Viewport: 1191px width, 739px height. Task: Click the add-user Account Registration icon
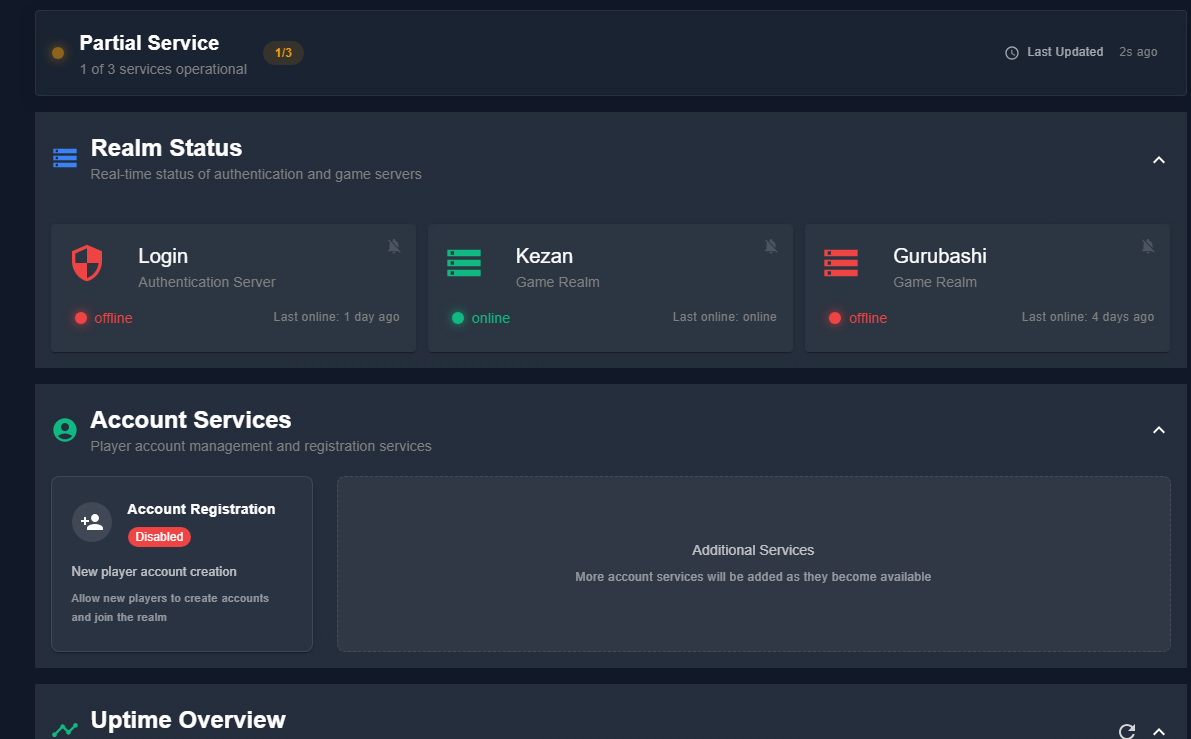(x=92, y=522)
